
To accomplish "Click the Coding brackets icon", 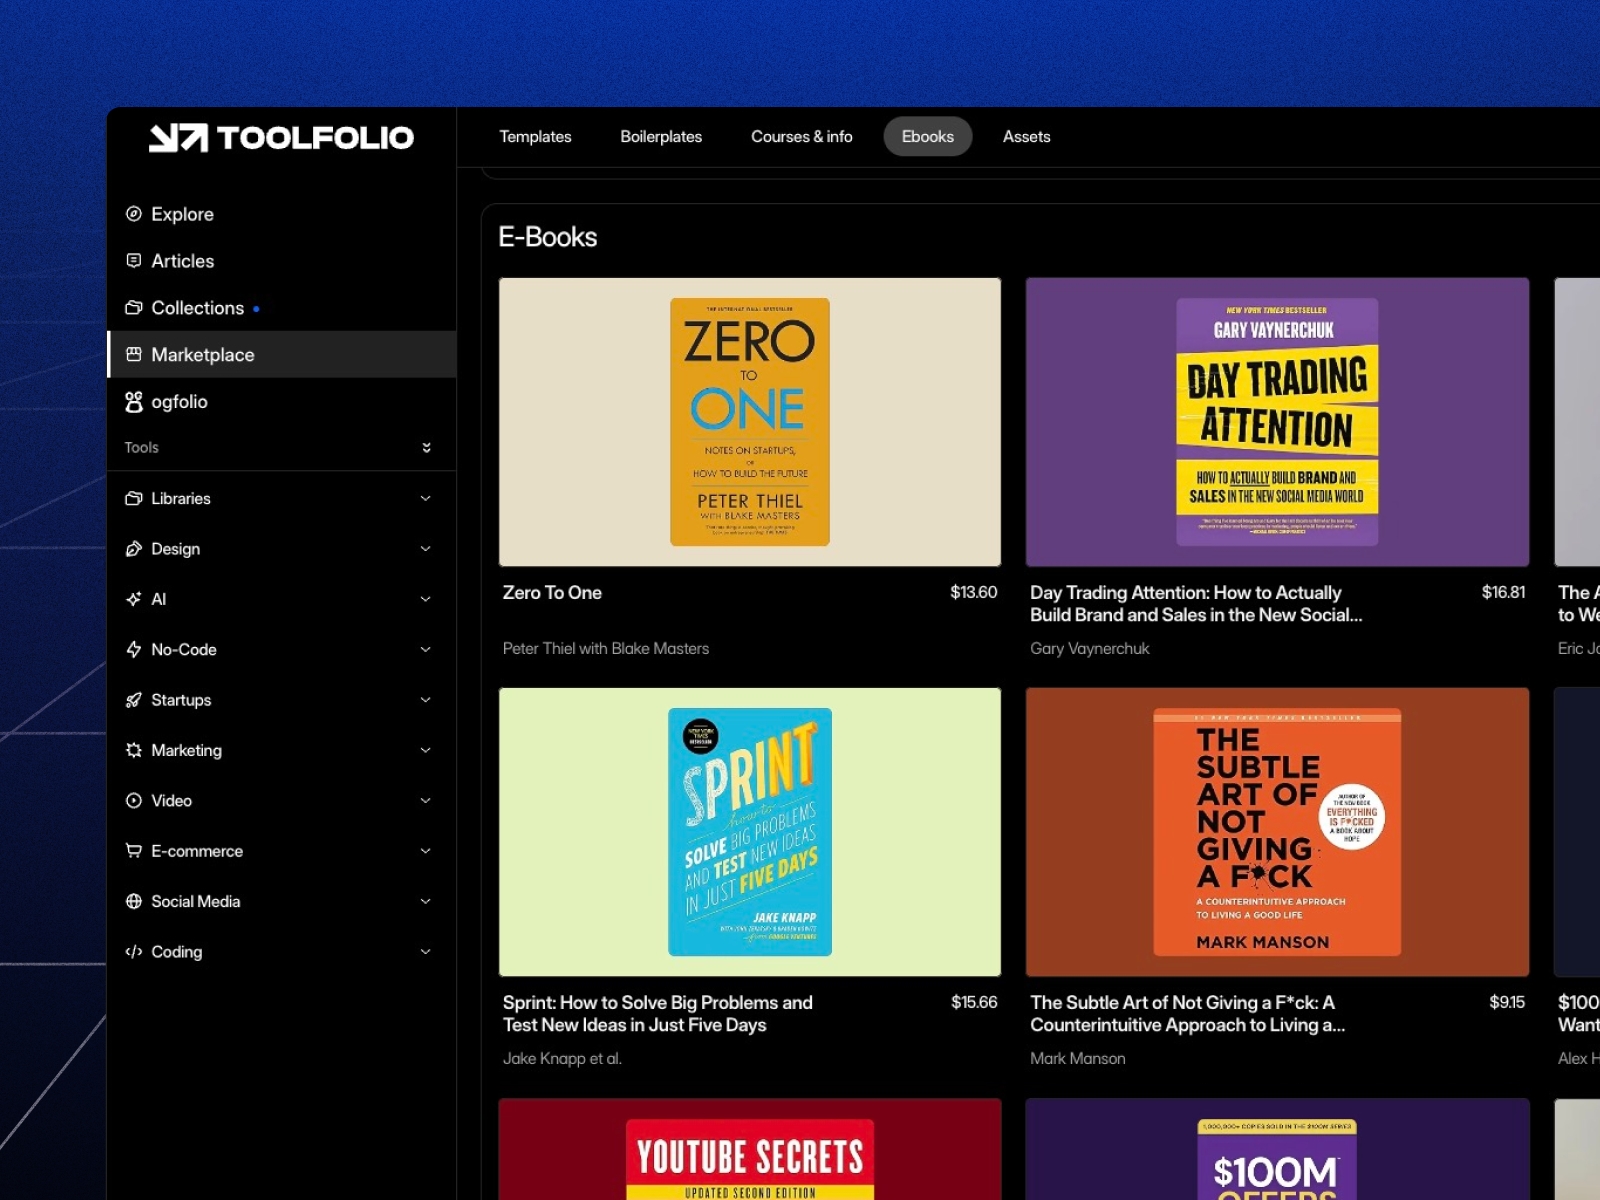I will point(134,952).
